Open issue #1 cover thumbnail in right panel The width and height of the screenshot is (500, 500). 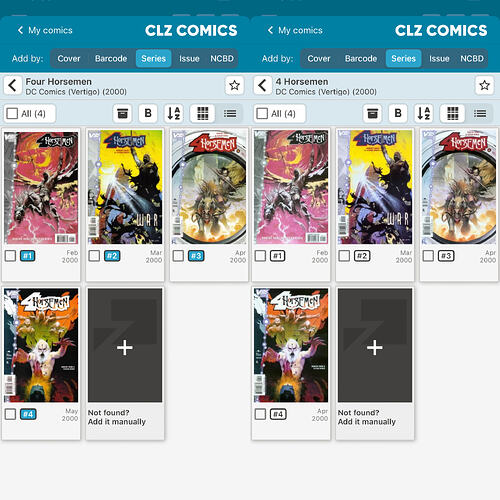[x=291, y=187]
